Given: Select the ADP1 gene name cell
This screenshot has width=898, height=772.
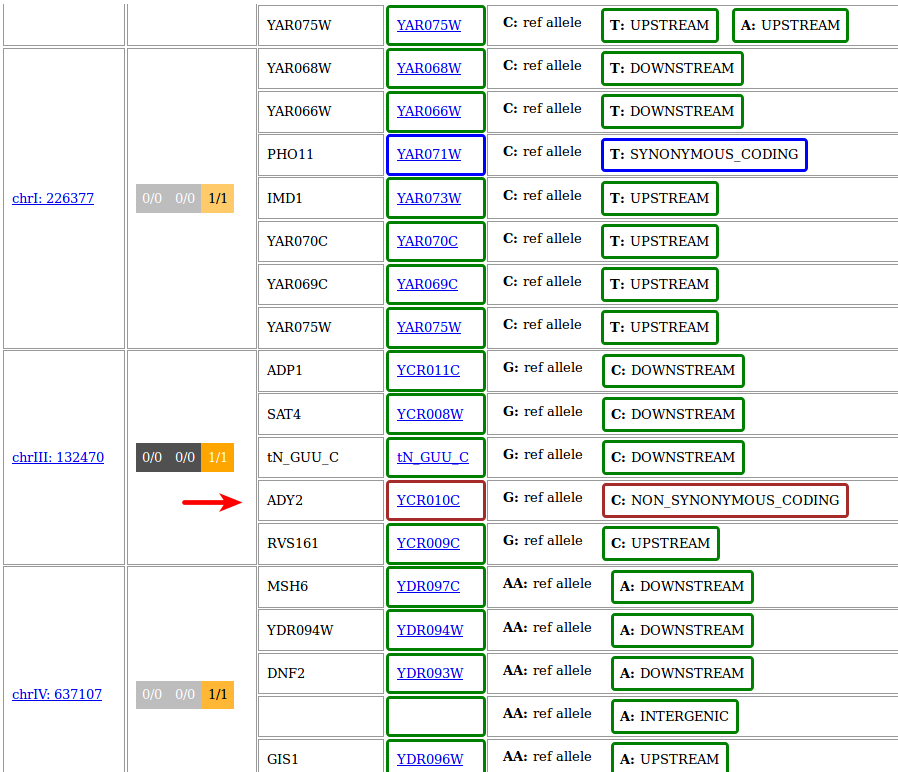Looking at the screenshot, I should 321,371.
